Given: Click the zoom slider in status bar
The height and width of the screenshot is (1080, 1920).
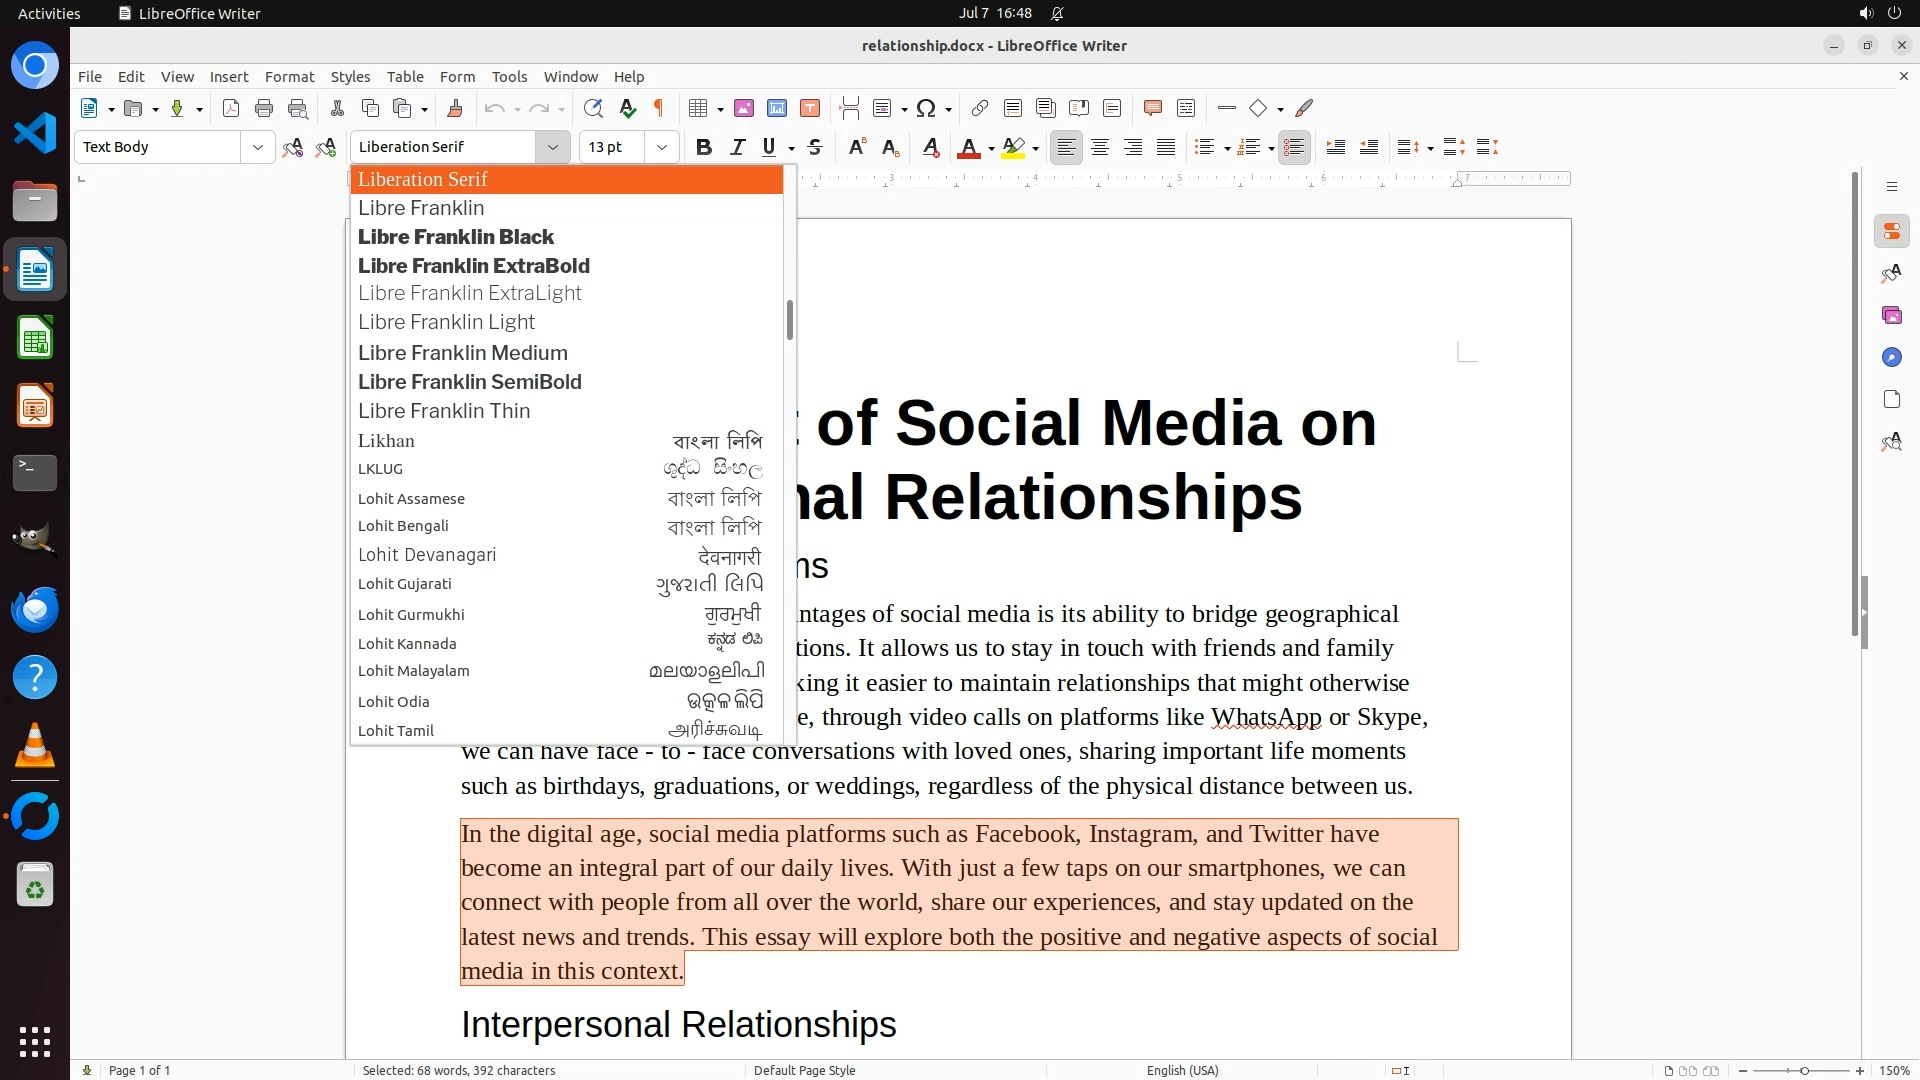Looking at the screenshot, I should click(1804, 1070).
